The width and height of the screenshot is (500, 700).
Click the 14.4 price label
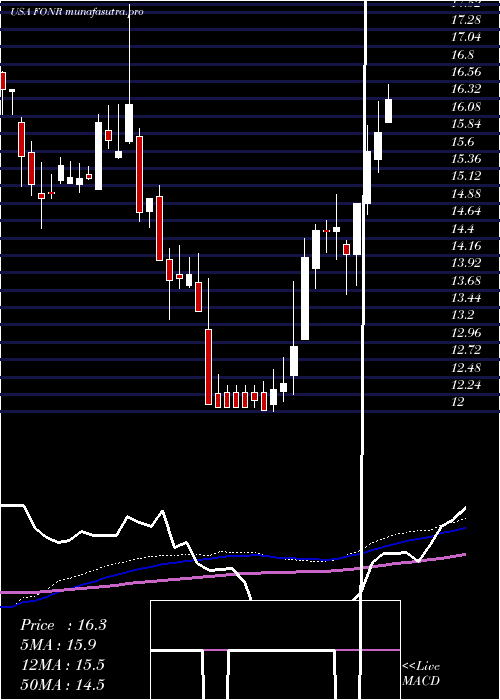pos(463,228)
